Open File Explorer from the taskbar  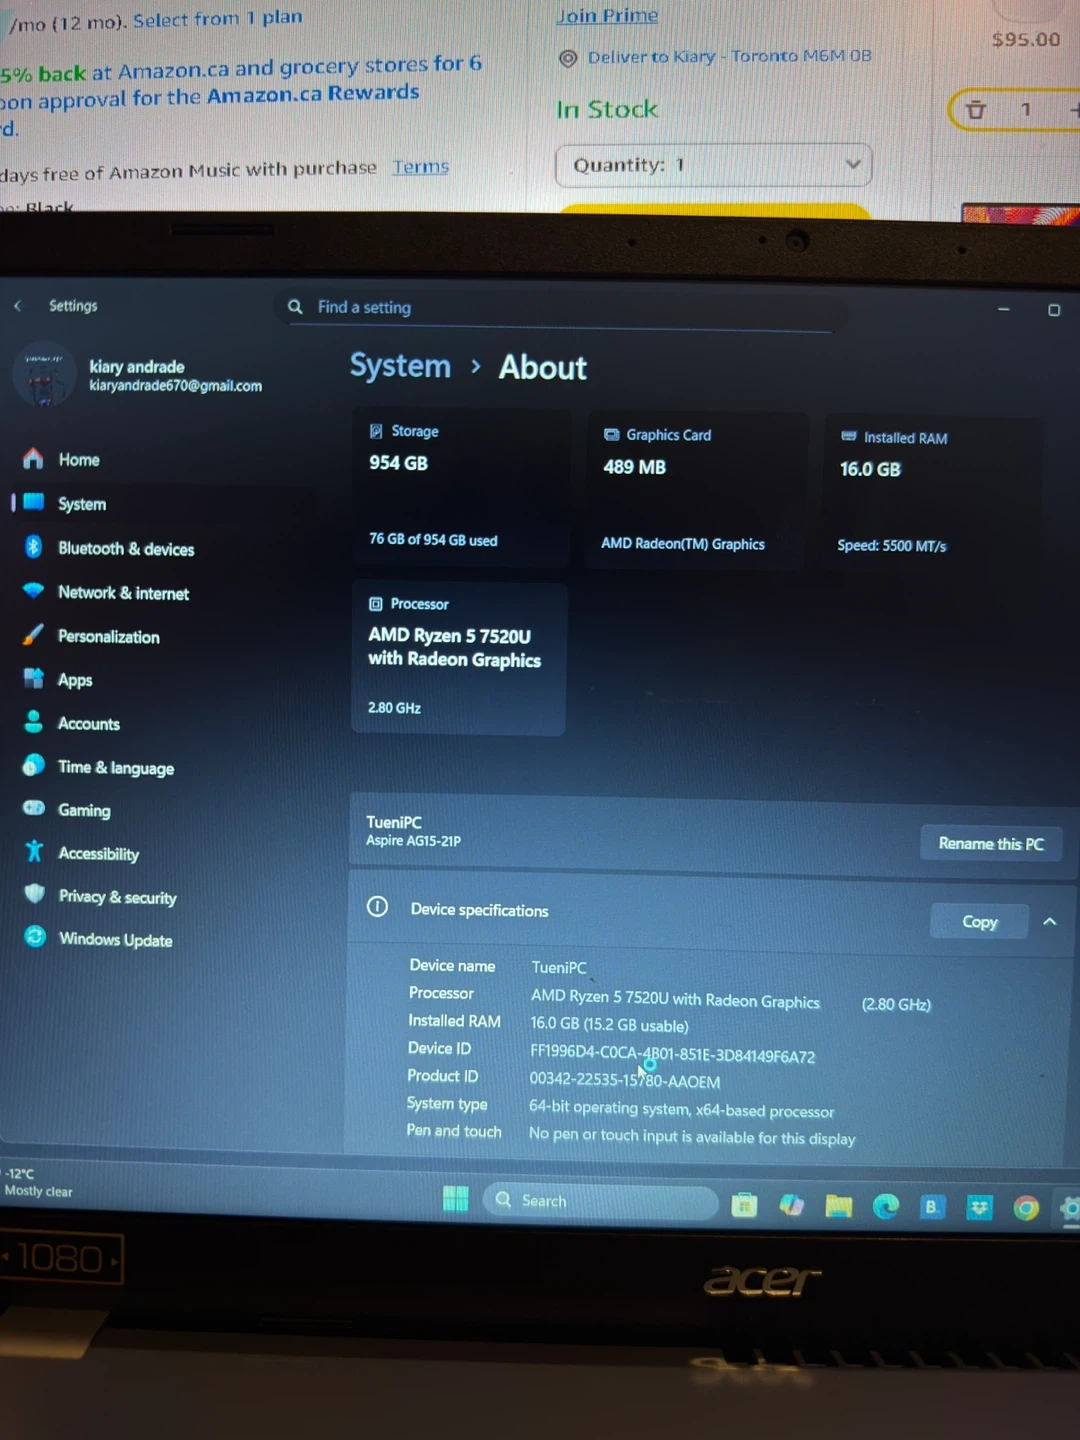(x=838, y=1207)
